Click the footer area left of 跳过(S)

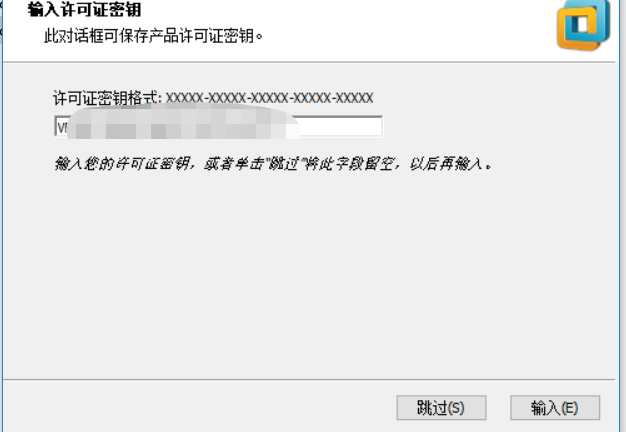[200, 407]
